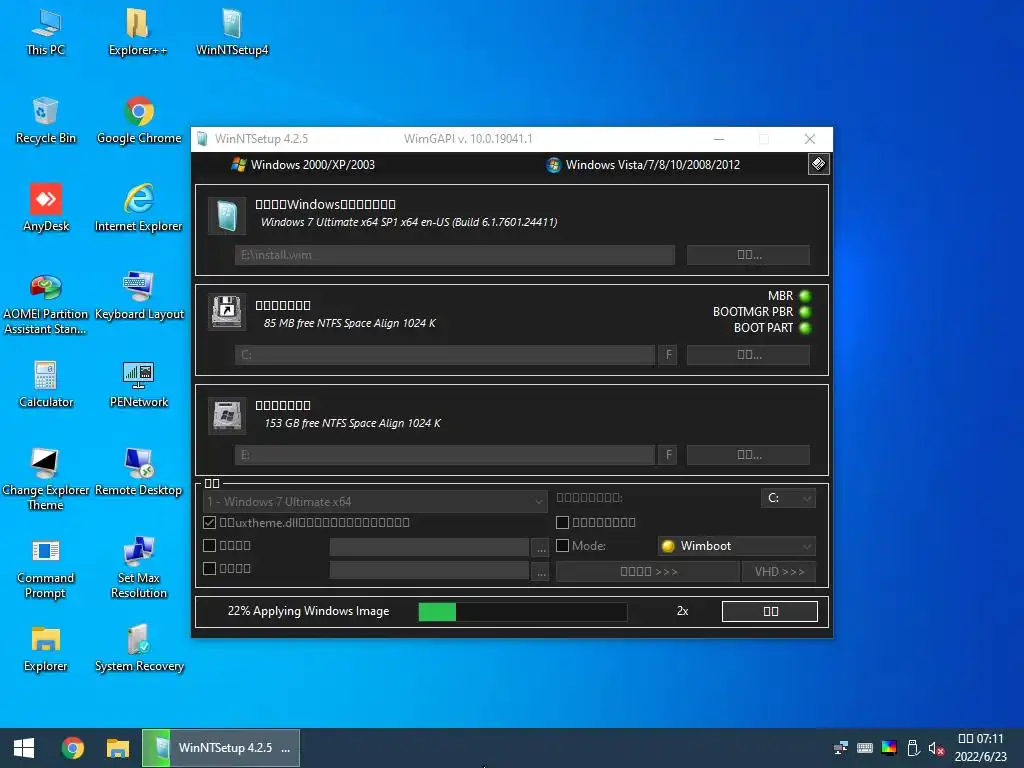Open the AnyDesk desktop icon
The image size is (1024, 768).
[x=46, y=208]
